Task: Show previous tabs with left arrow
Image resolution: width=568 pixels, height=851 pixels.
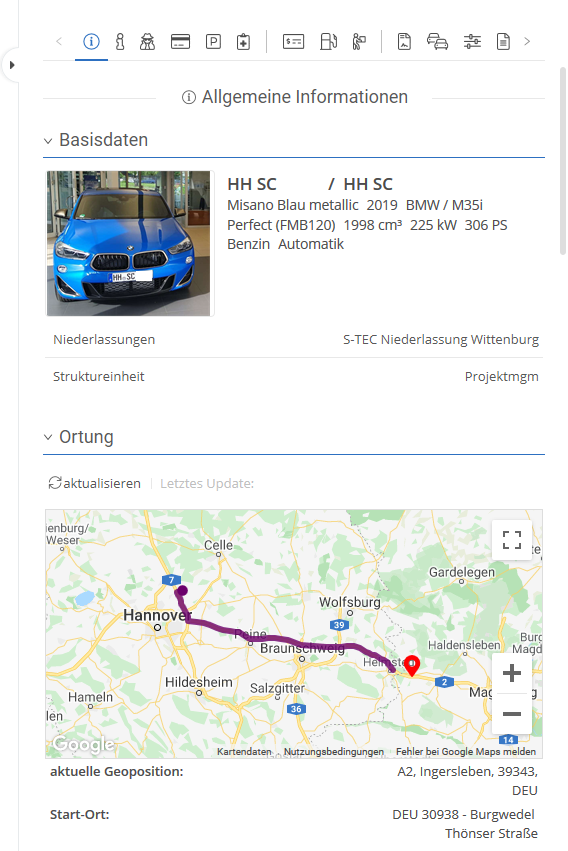Action: click(x=59, y=41)
